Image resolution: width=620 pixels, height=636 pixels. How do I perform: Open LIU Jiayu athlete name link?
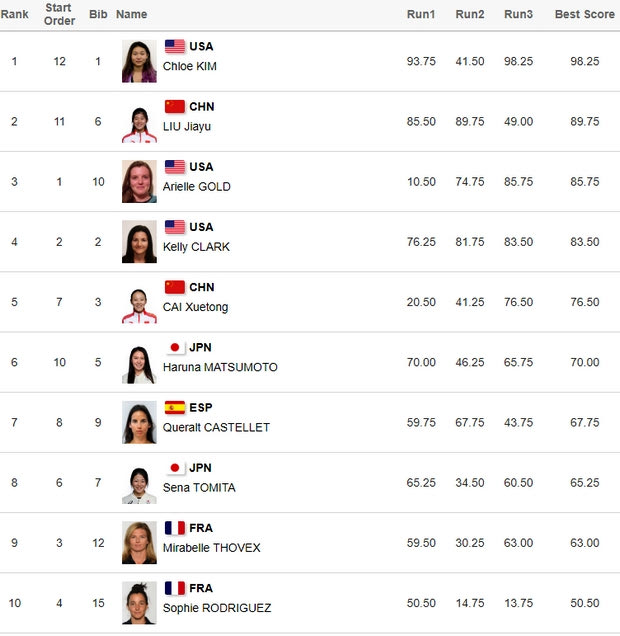(x=187, y=126)
